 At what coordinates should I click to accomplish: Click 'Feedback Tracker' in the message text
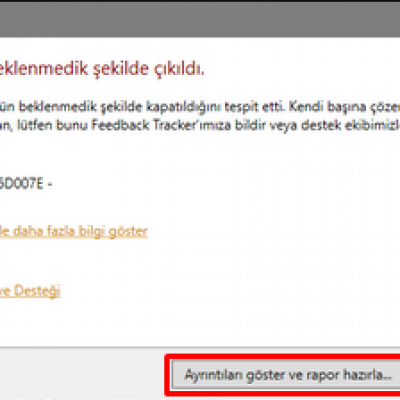click(x=144, y=125)
